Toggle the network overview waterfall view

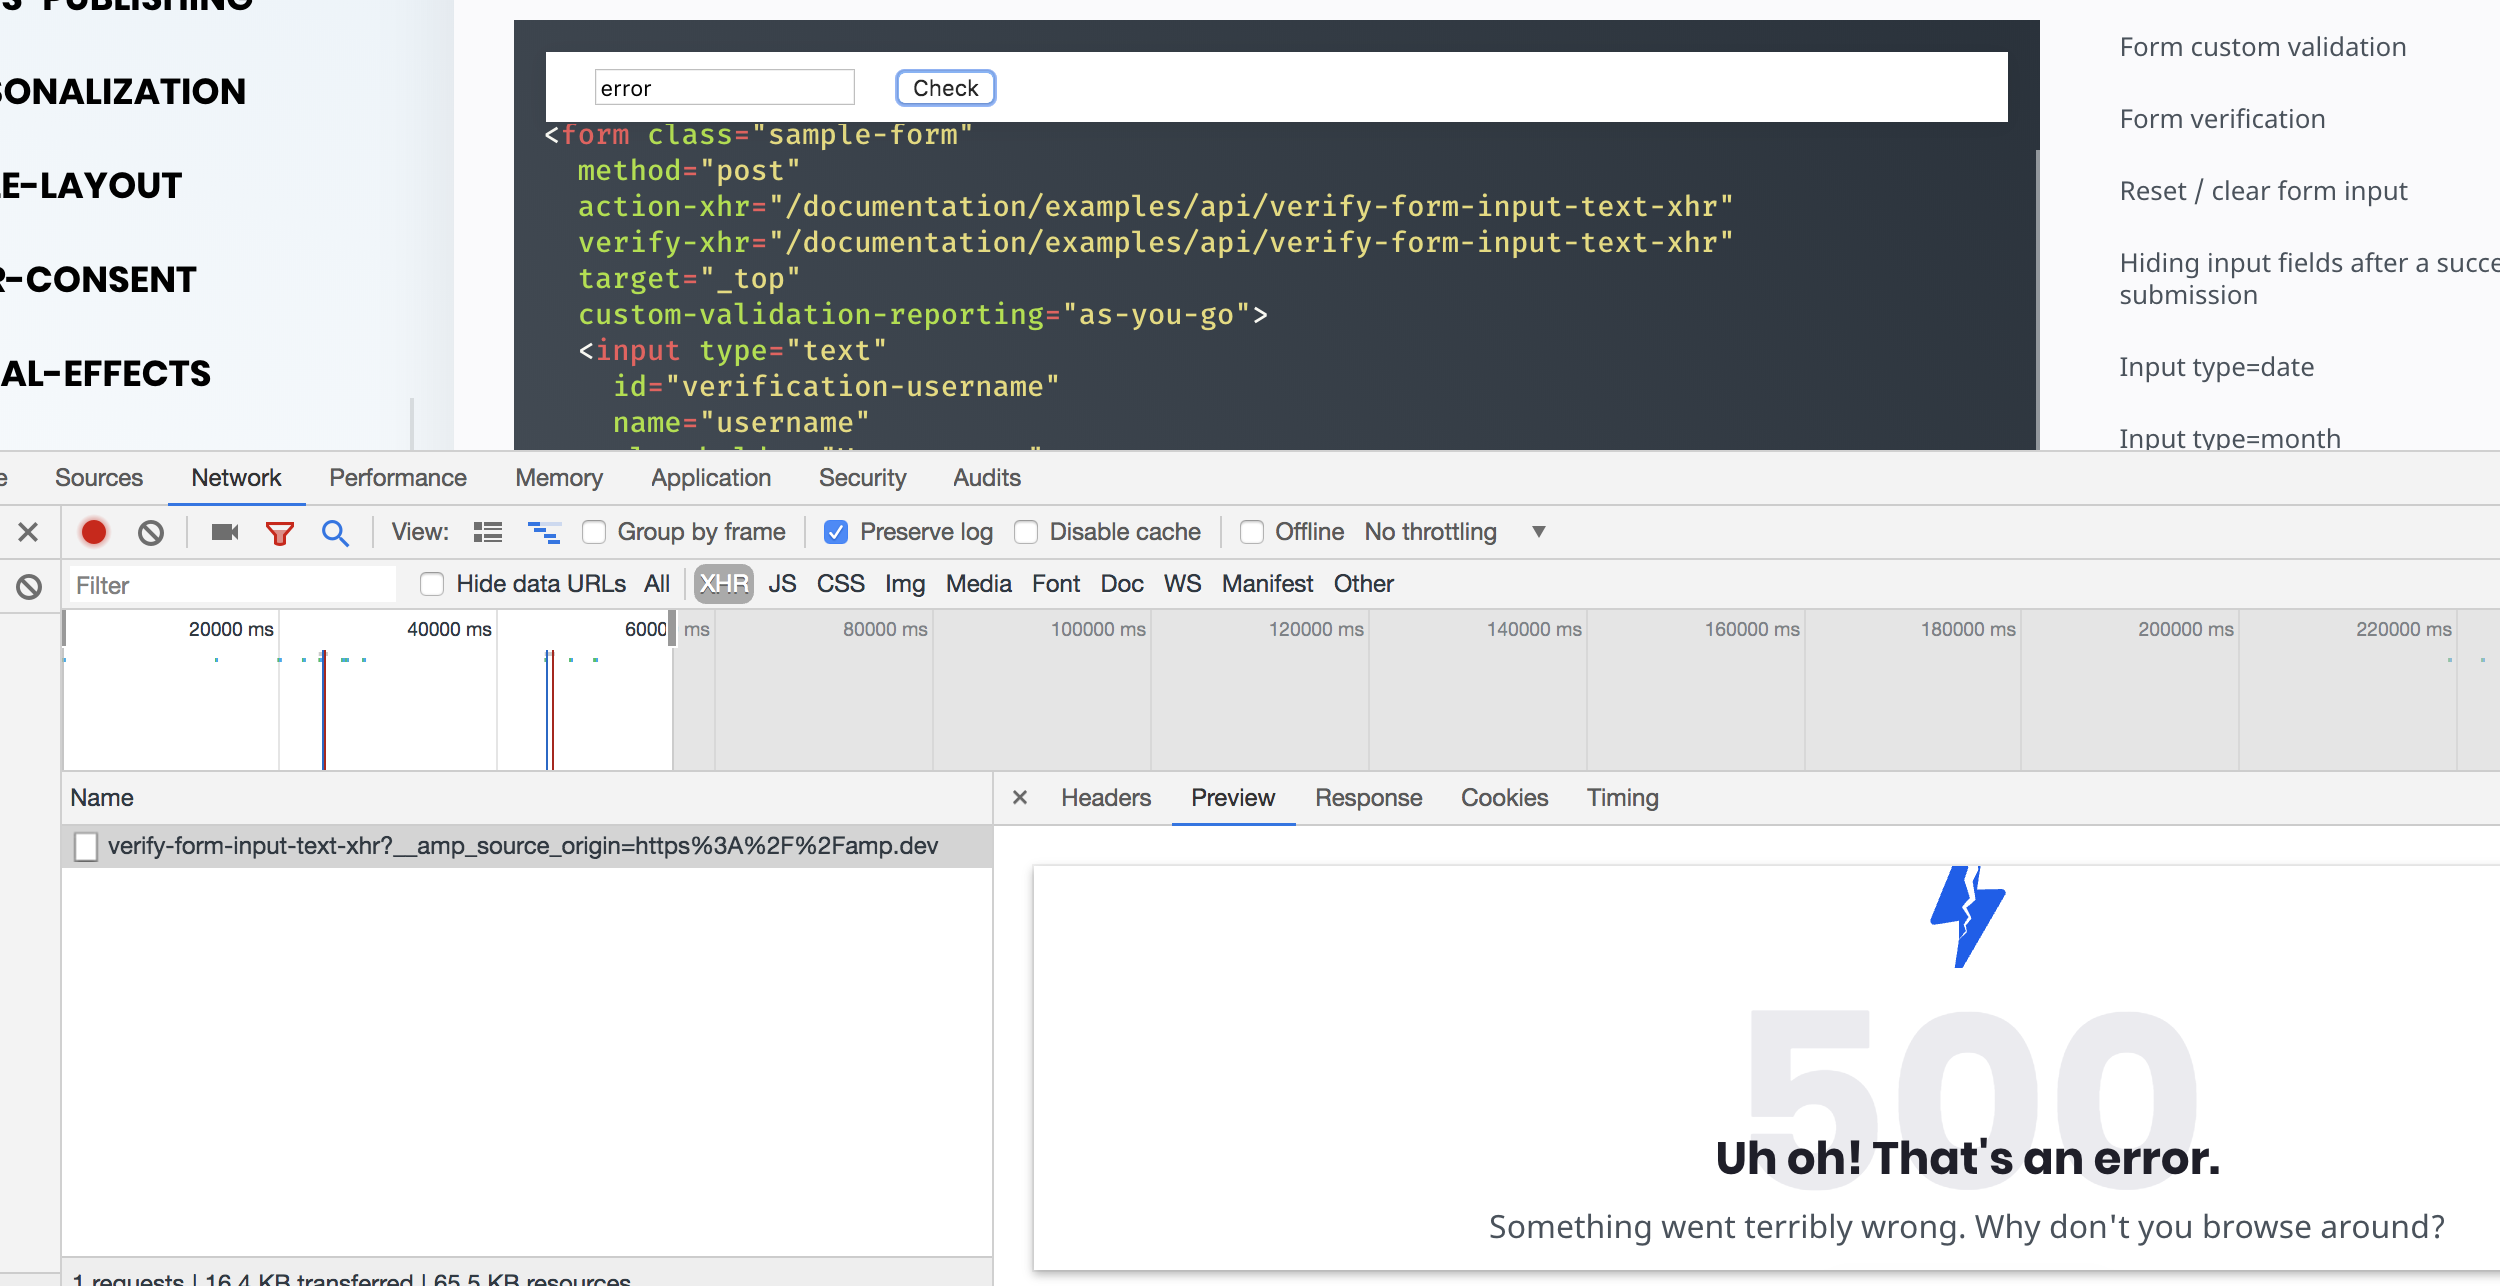[545, 531]
